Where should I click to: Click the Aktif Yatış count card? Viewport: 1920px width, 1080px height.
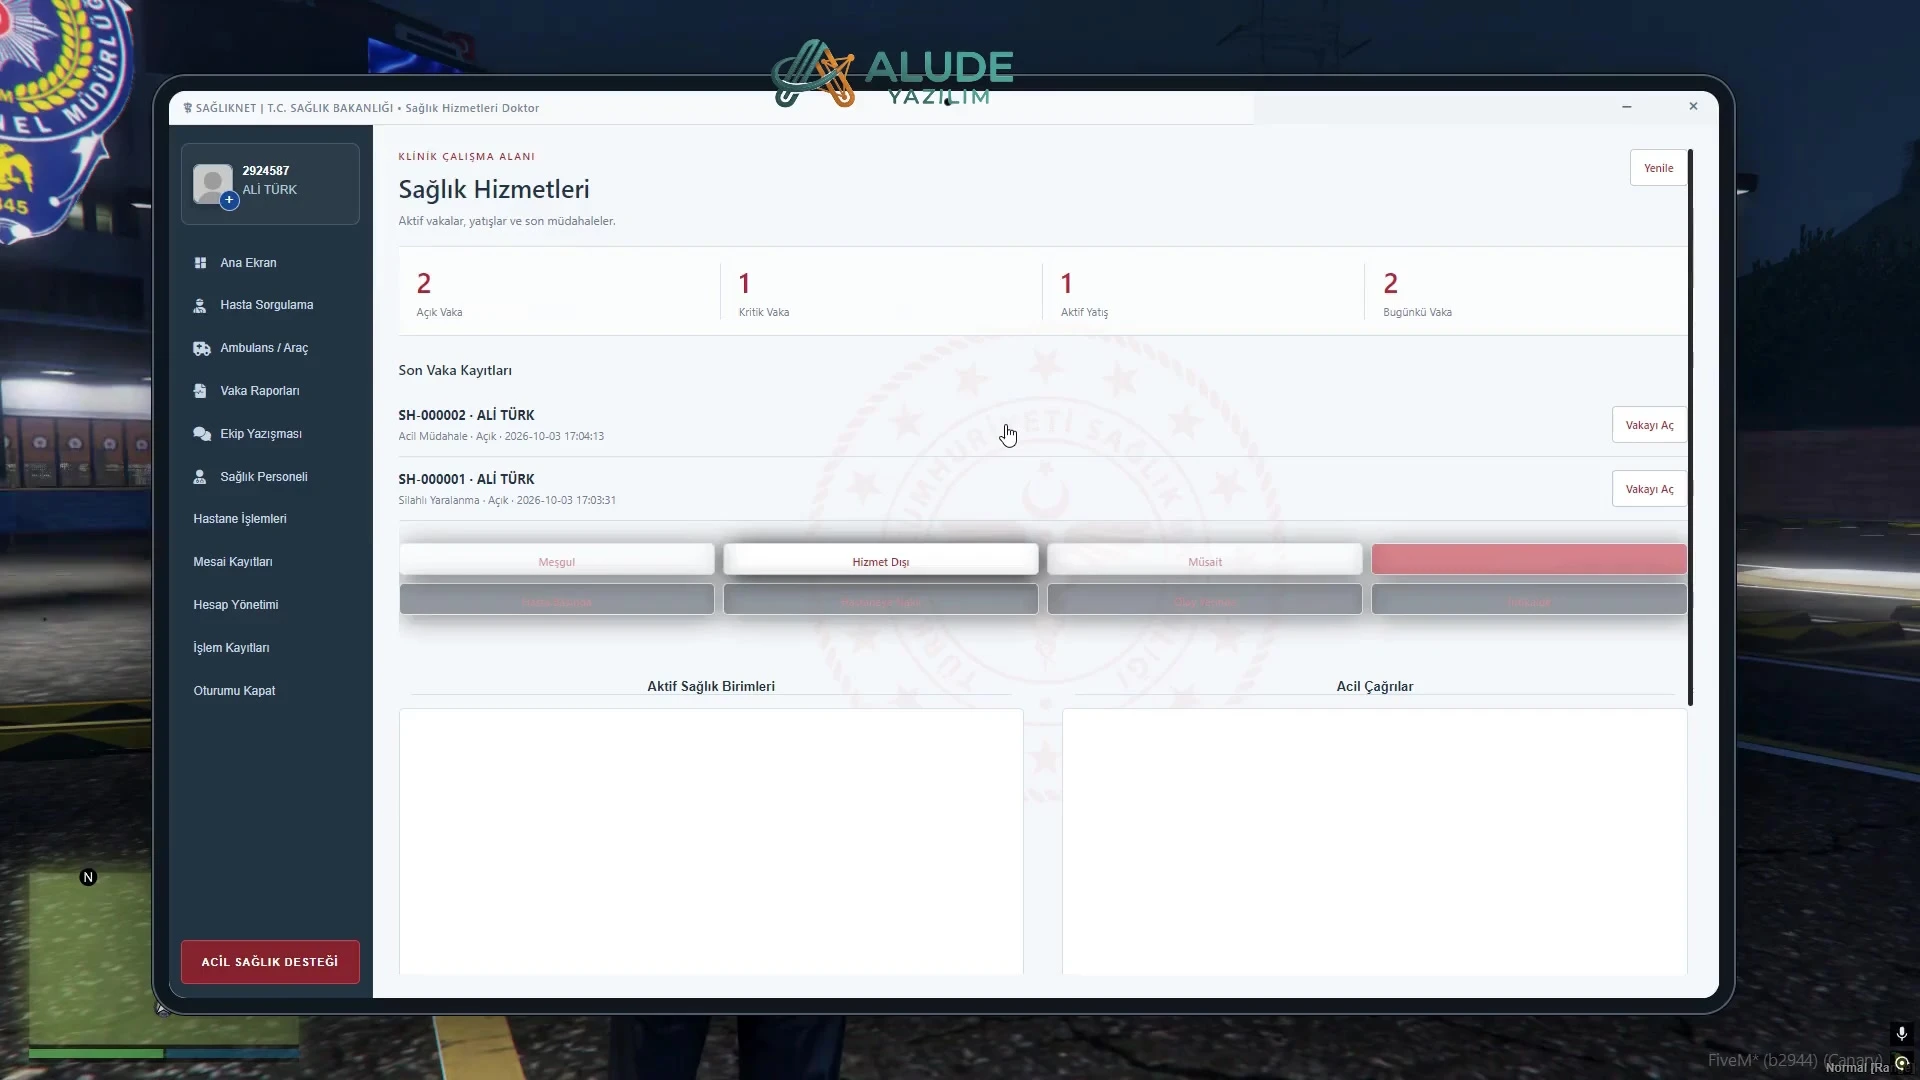point(1203,293)
